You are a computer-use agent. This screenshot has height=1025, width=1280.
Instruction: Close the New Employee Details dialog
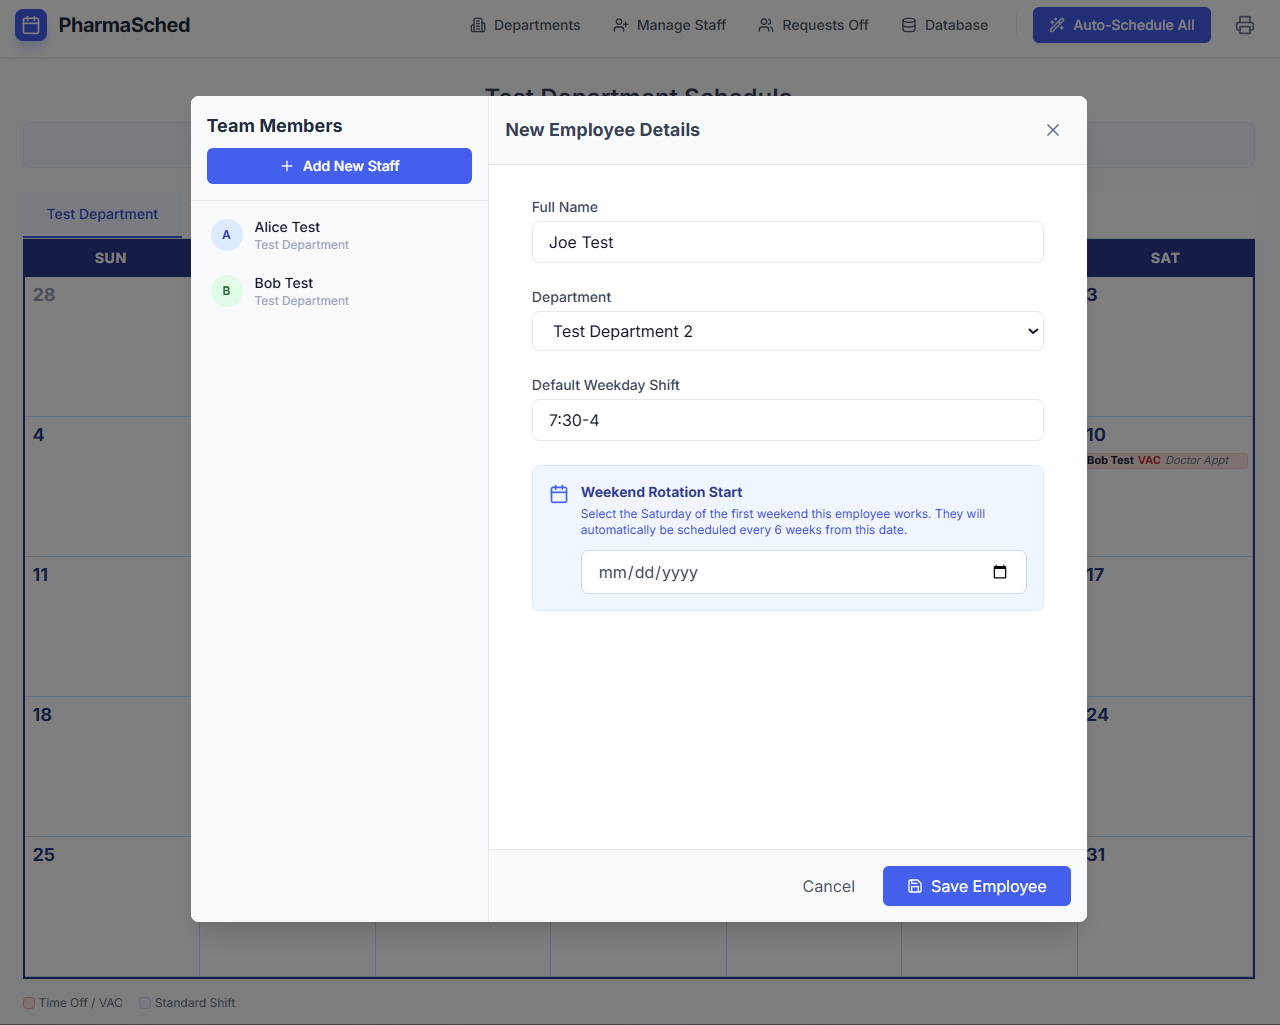click(1052, 130)
